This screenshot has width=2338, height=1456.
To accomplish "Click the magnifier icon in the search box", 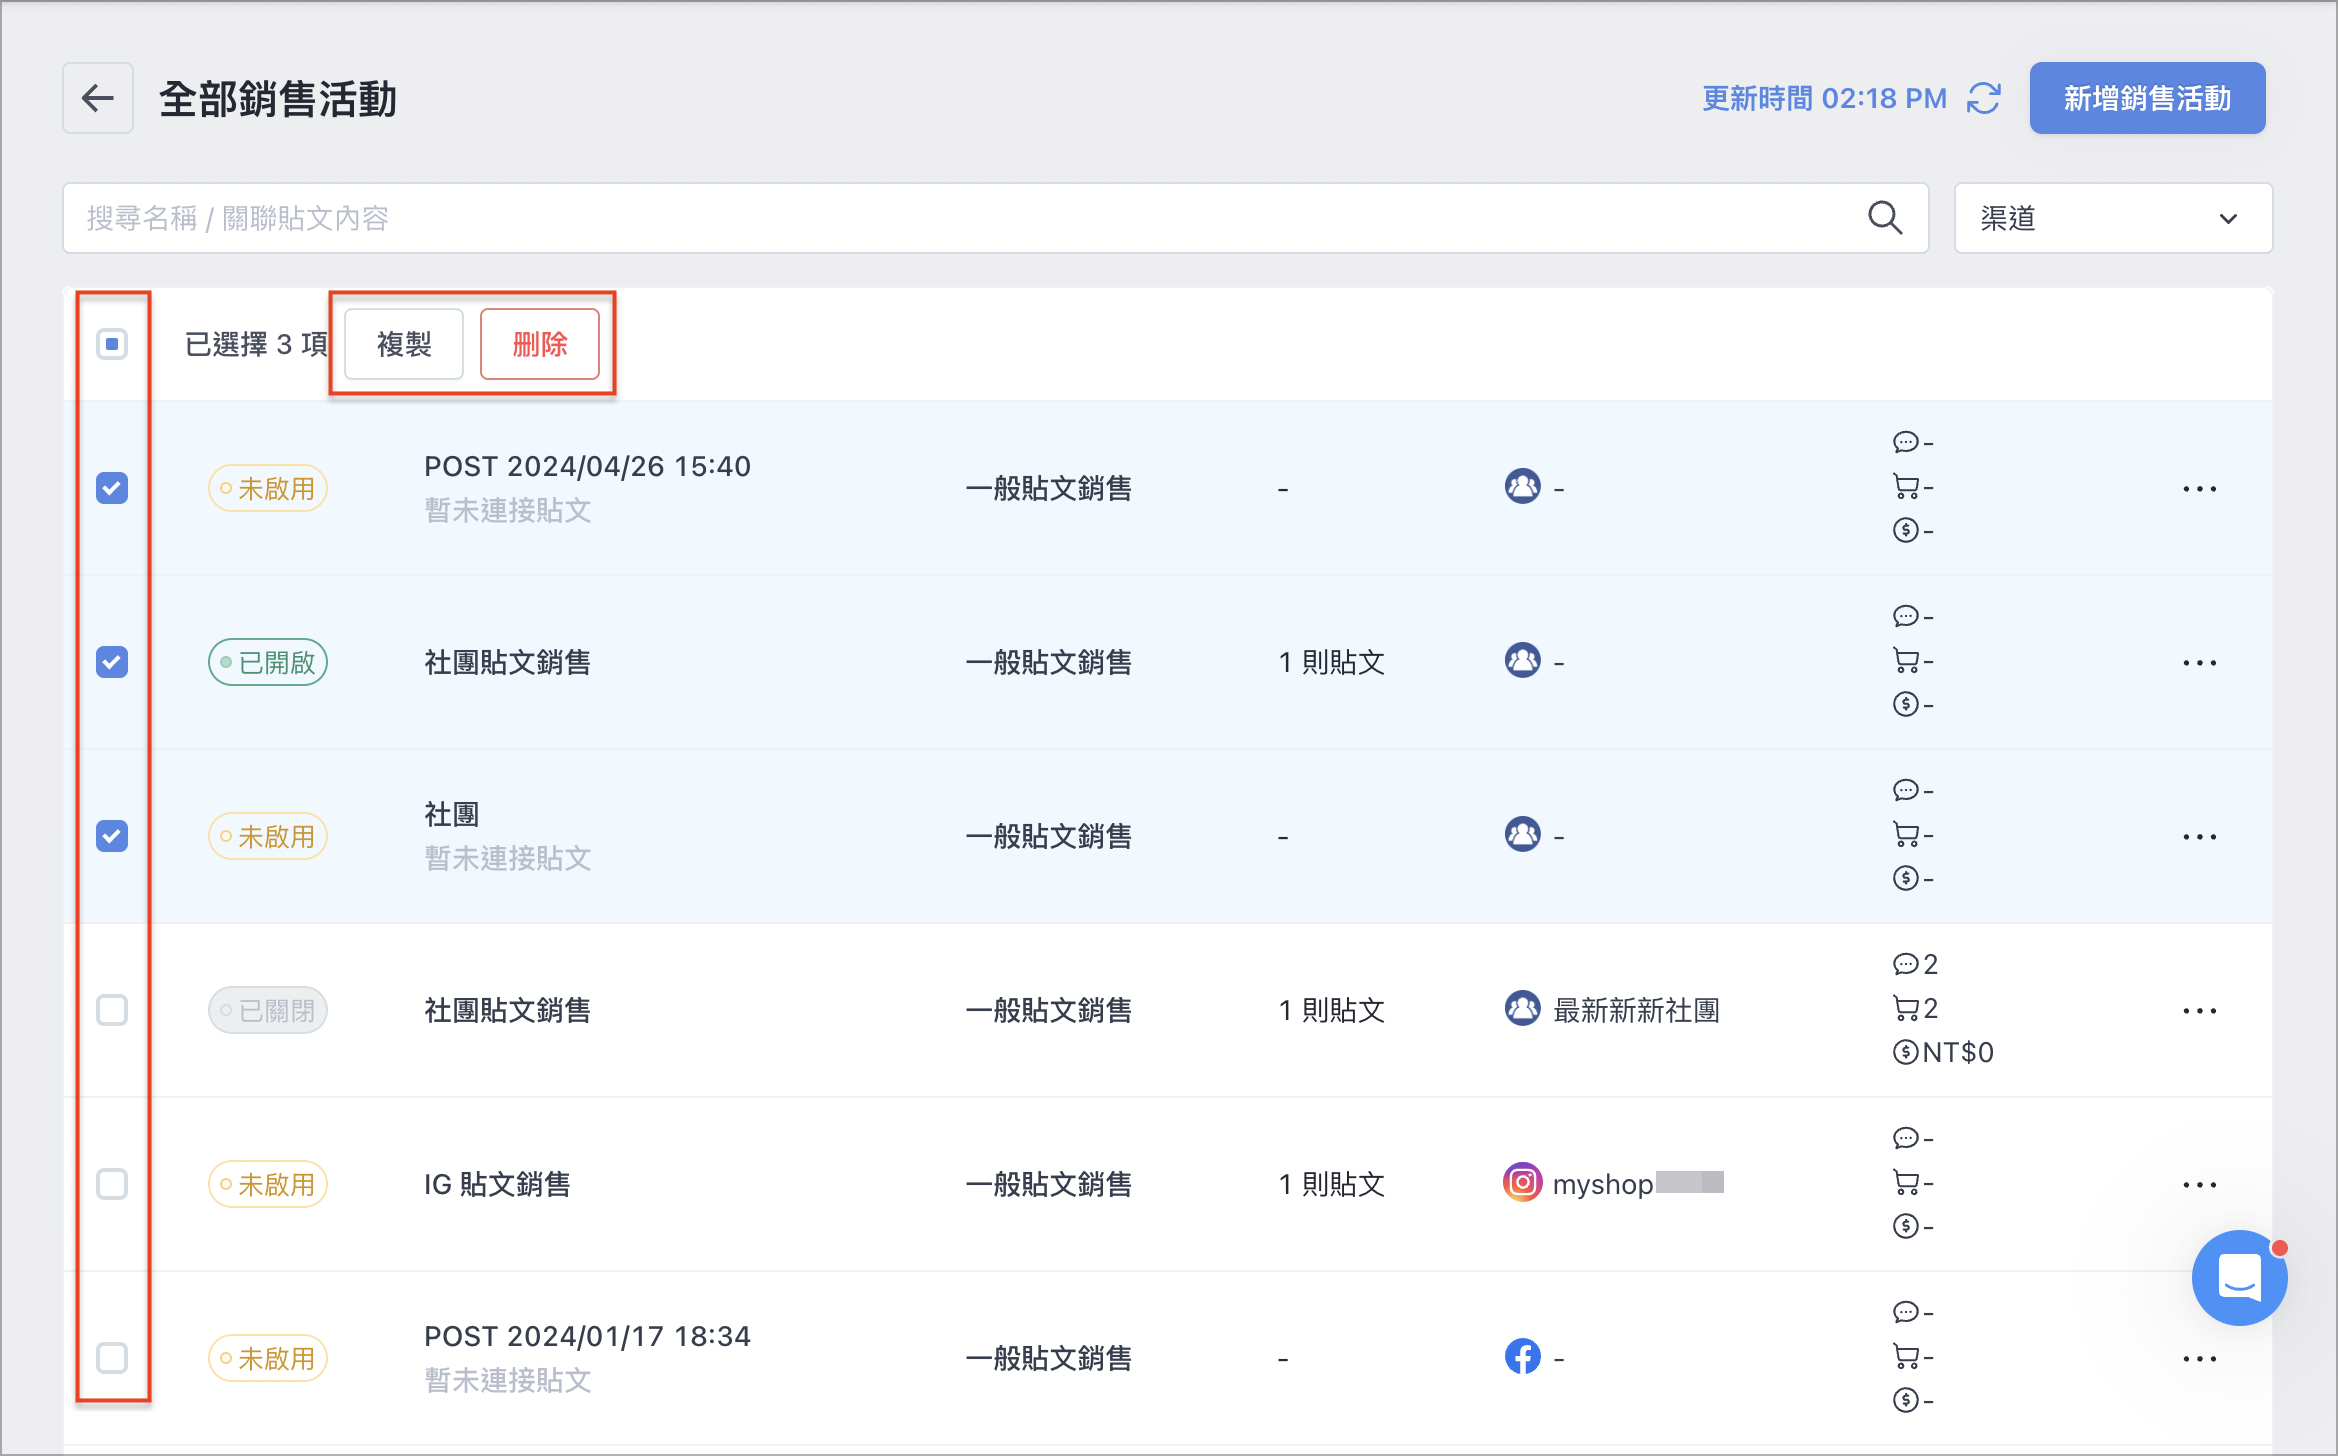I will (x=1885, y=217).
